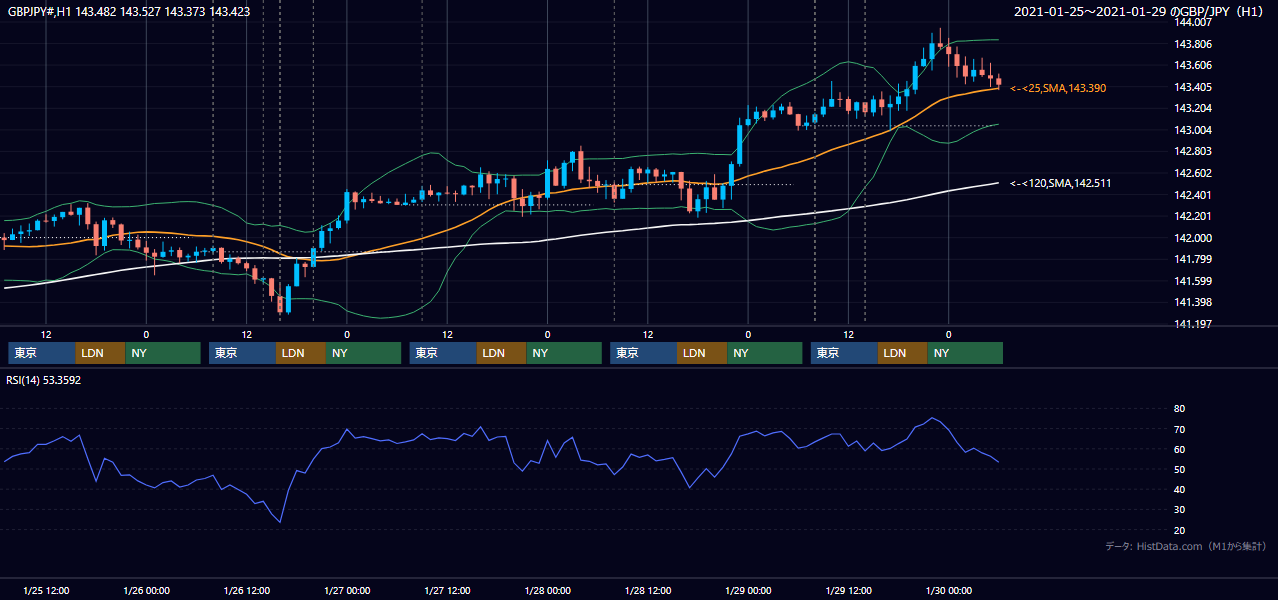This screenshot has height=600, width=1278.
Task: Select the leftmost NY session box
Action: pos(163,353)
